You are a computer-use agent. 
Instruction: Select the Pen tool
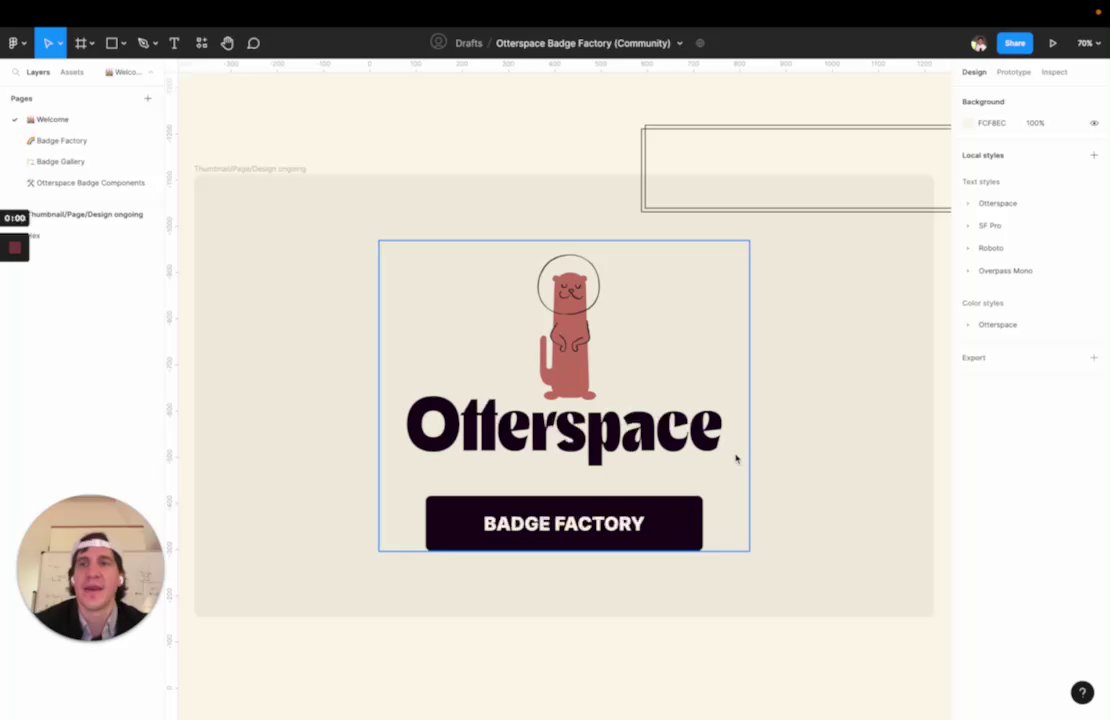143,43
